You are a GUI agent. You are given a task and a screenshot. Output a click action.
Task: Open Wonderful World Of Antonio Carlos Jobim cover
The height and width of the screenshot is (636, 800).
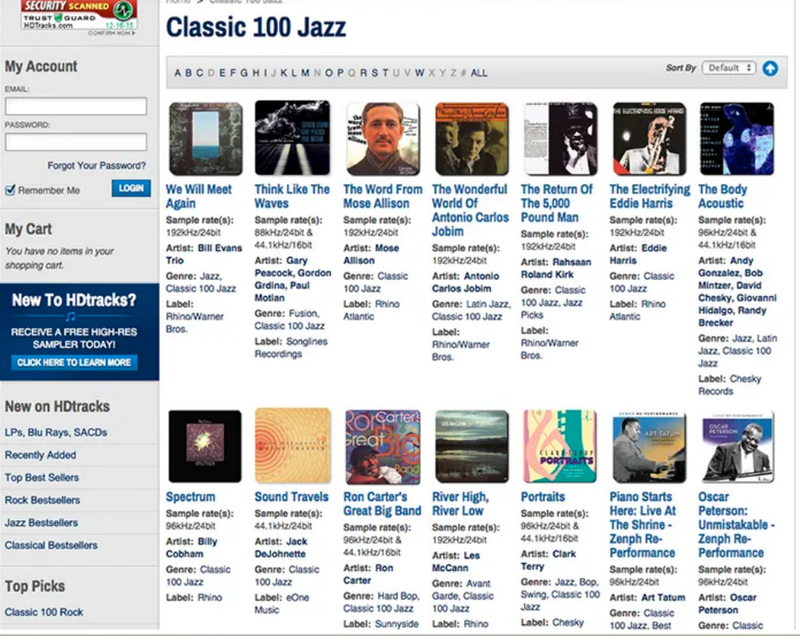472,139
